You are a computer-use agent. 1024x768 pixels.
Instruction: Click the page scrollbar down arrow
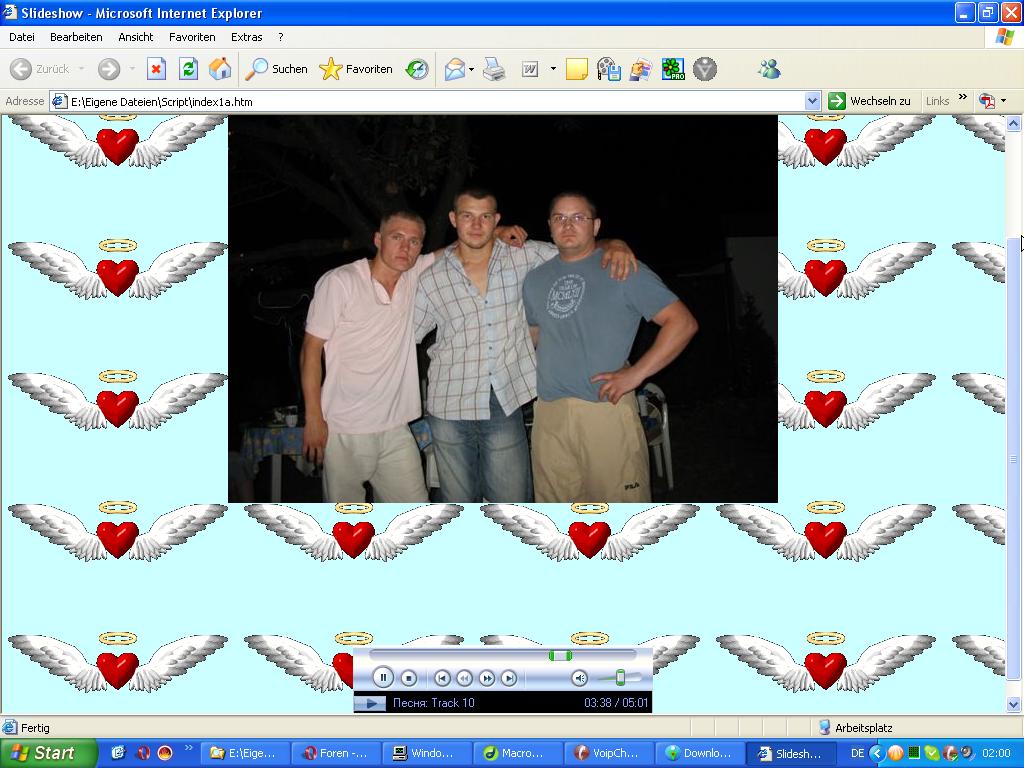(x=1014, y=704)
